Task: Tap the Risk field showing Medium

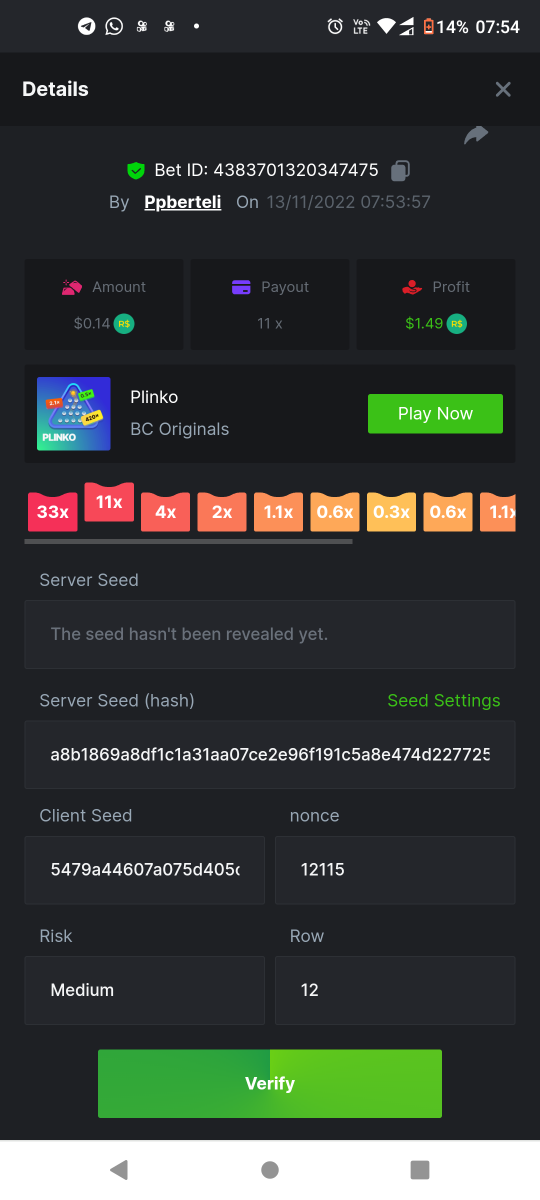Action: pos(145,990)
